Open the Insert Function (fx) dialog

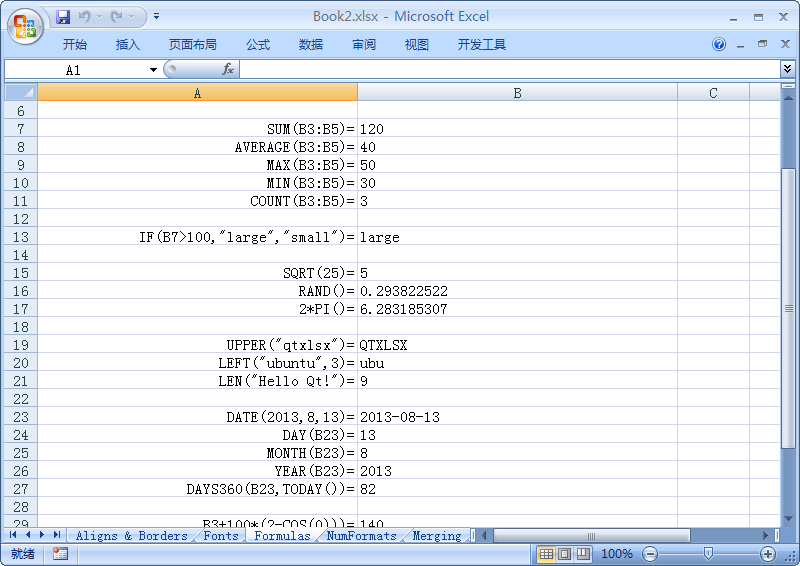tap(227, 70)
